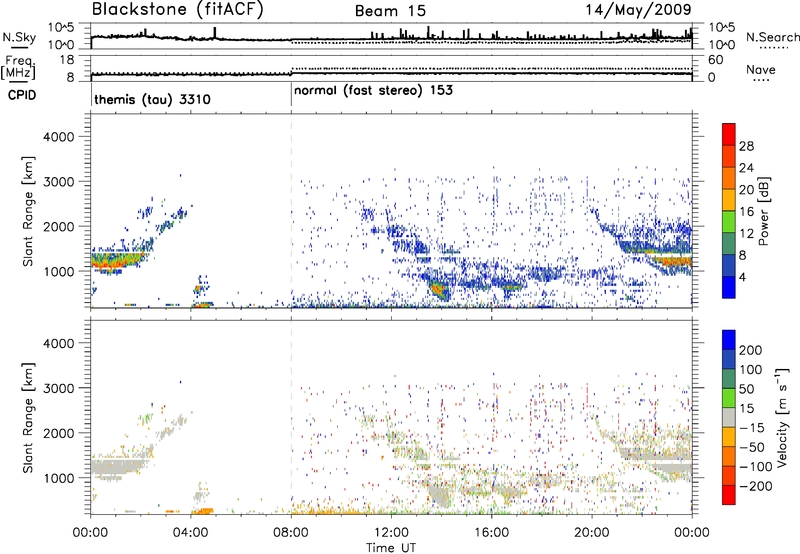Viewport: 800px width, 554px height.
Task: Click the '4' Power scale value
Action: click(x=742, y=277)
